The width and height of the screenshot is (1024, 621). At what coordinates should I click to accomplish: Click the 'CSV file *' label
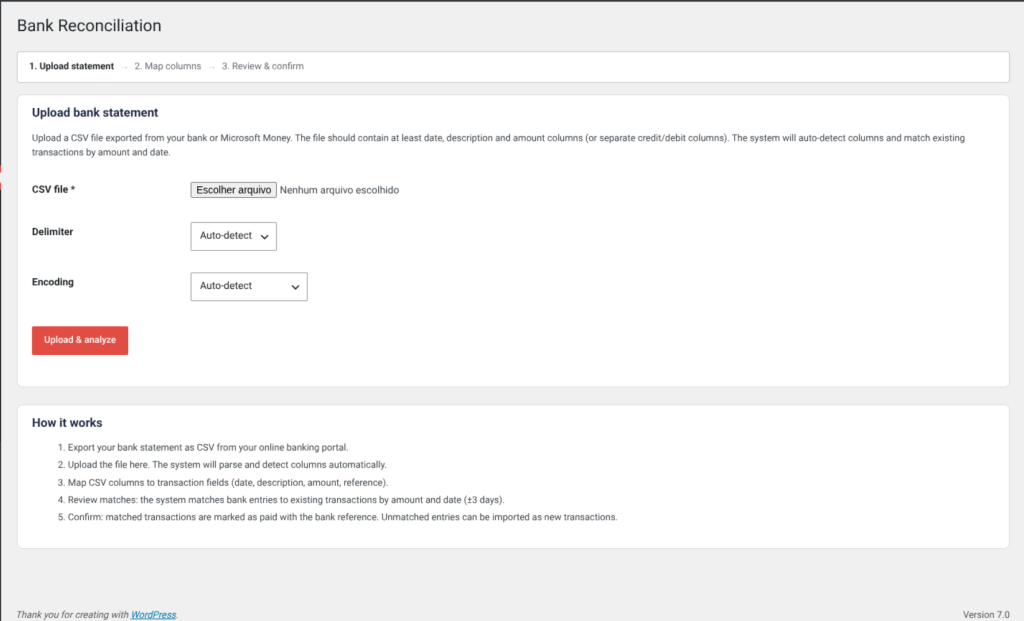pyautogui.click(x=54, y=189)
